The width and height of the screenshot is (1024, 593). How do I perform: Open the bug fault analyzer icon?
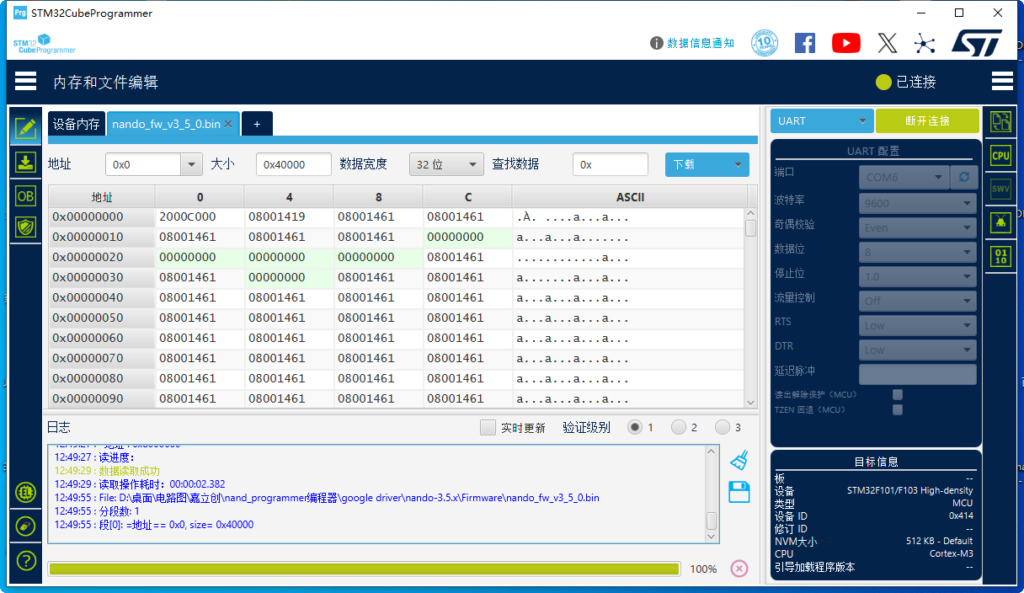point(1000,223)
